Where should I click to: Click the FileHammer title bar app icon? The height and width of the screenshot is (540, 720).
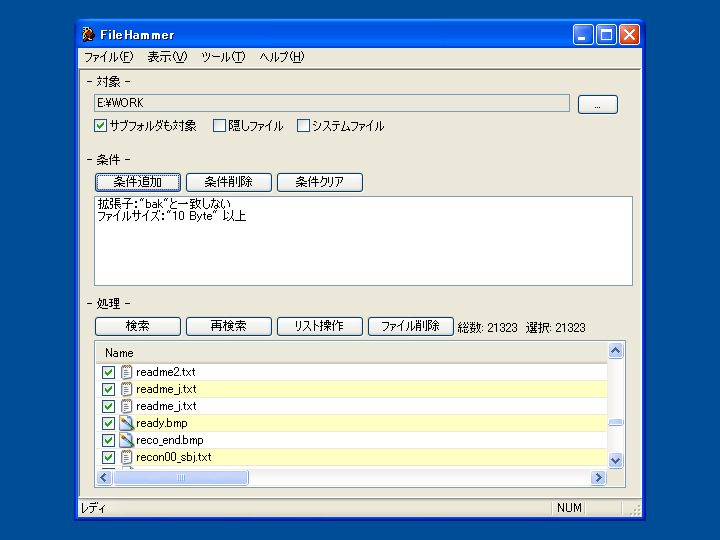tap(88, 34)
